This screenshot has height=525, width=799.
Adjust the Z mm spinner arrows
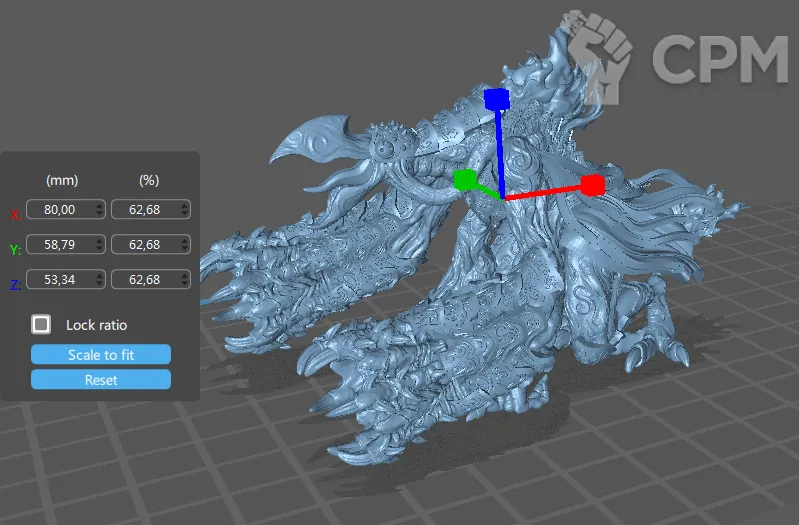98,279
